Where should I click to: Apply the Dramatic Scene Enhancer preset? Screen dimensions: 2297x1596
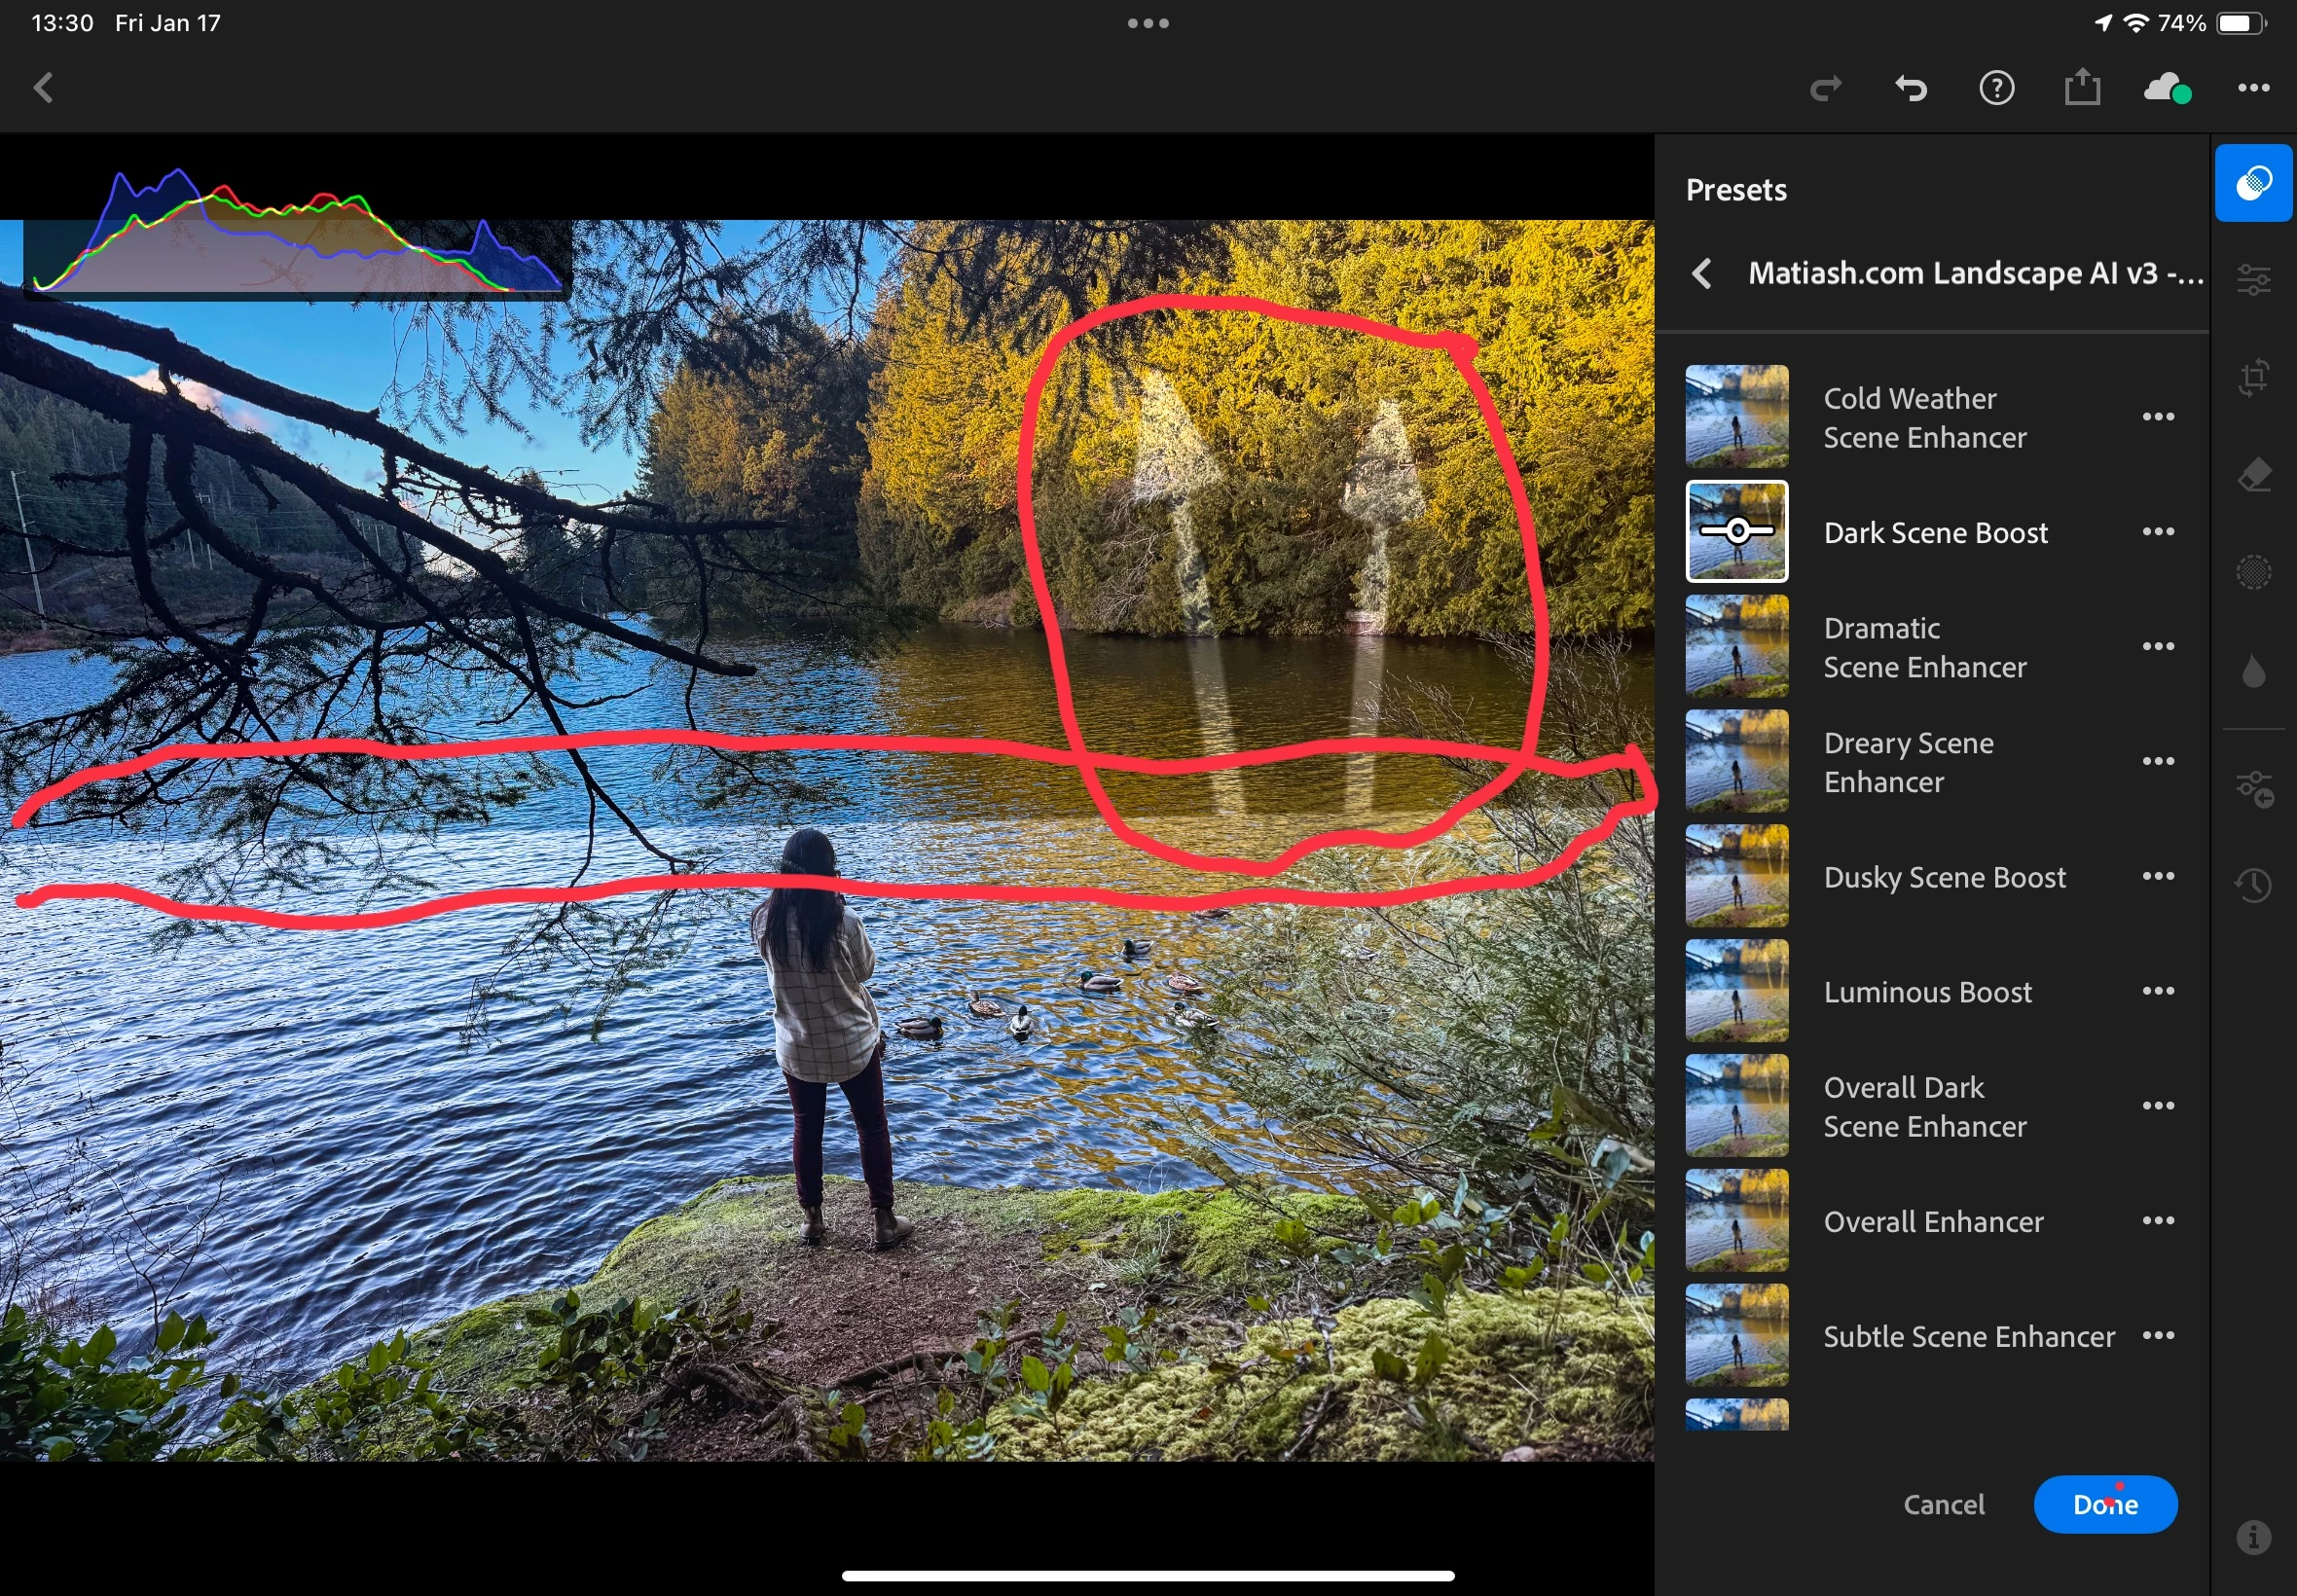[1924, 647]
